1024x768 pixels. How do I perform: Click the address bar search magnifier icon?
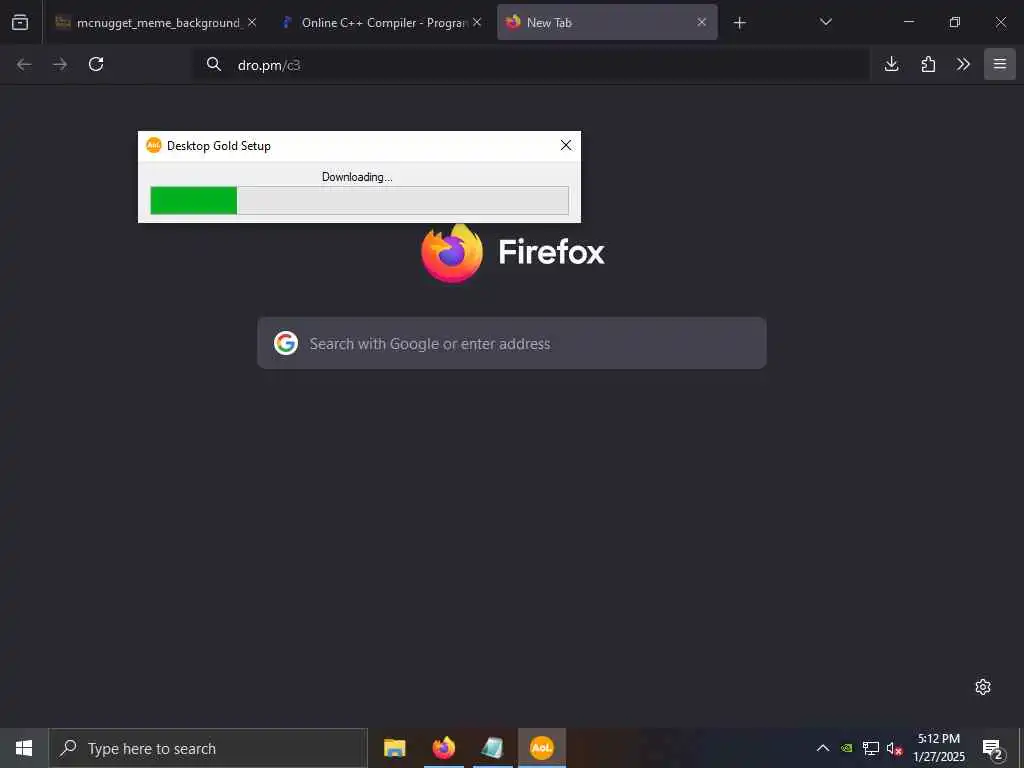(214, 64)
